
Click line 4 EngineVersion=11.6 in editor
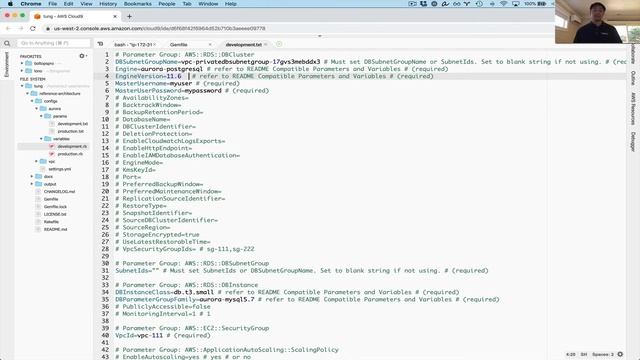pyautogui.click(x=148, y=76)
